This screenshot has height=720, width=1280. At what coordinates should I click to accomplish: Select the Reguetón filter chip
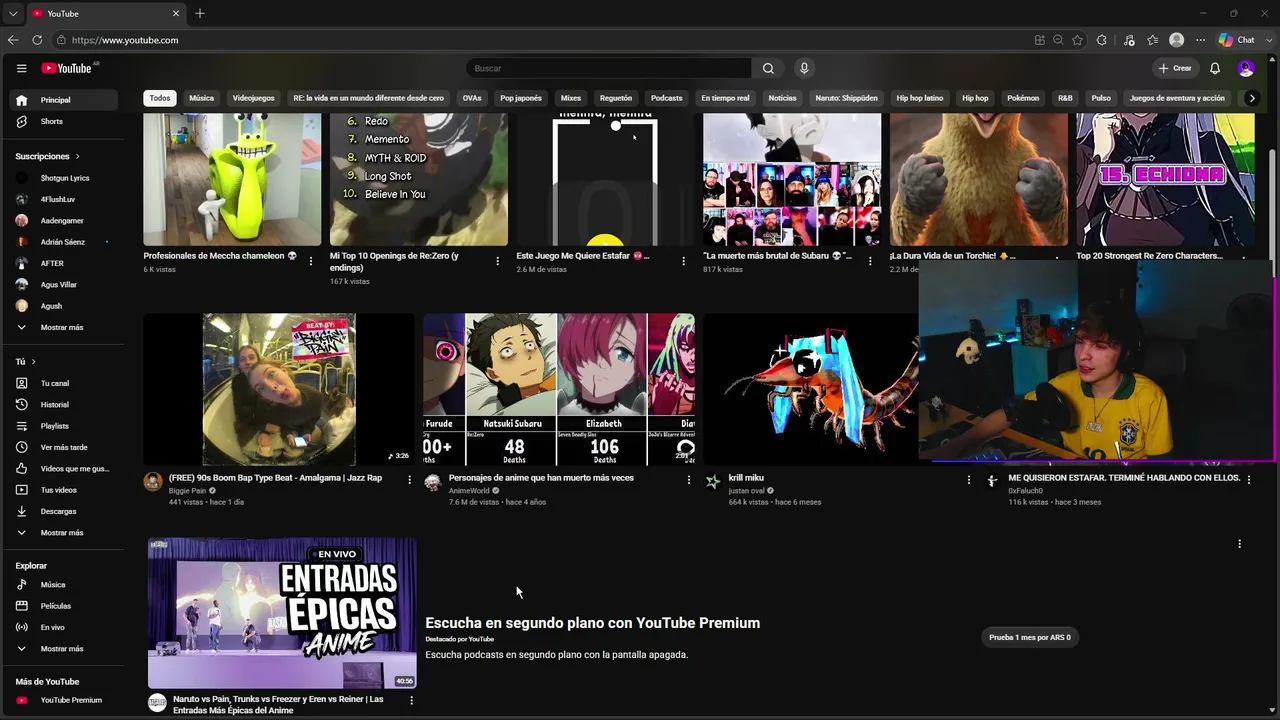point(616,98)
